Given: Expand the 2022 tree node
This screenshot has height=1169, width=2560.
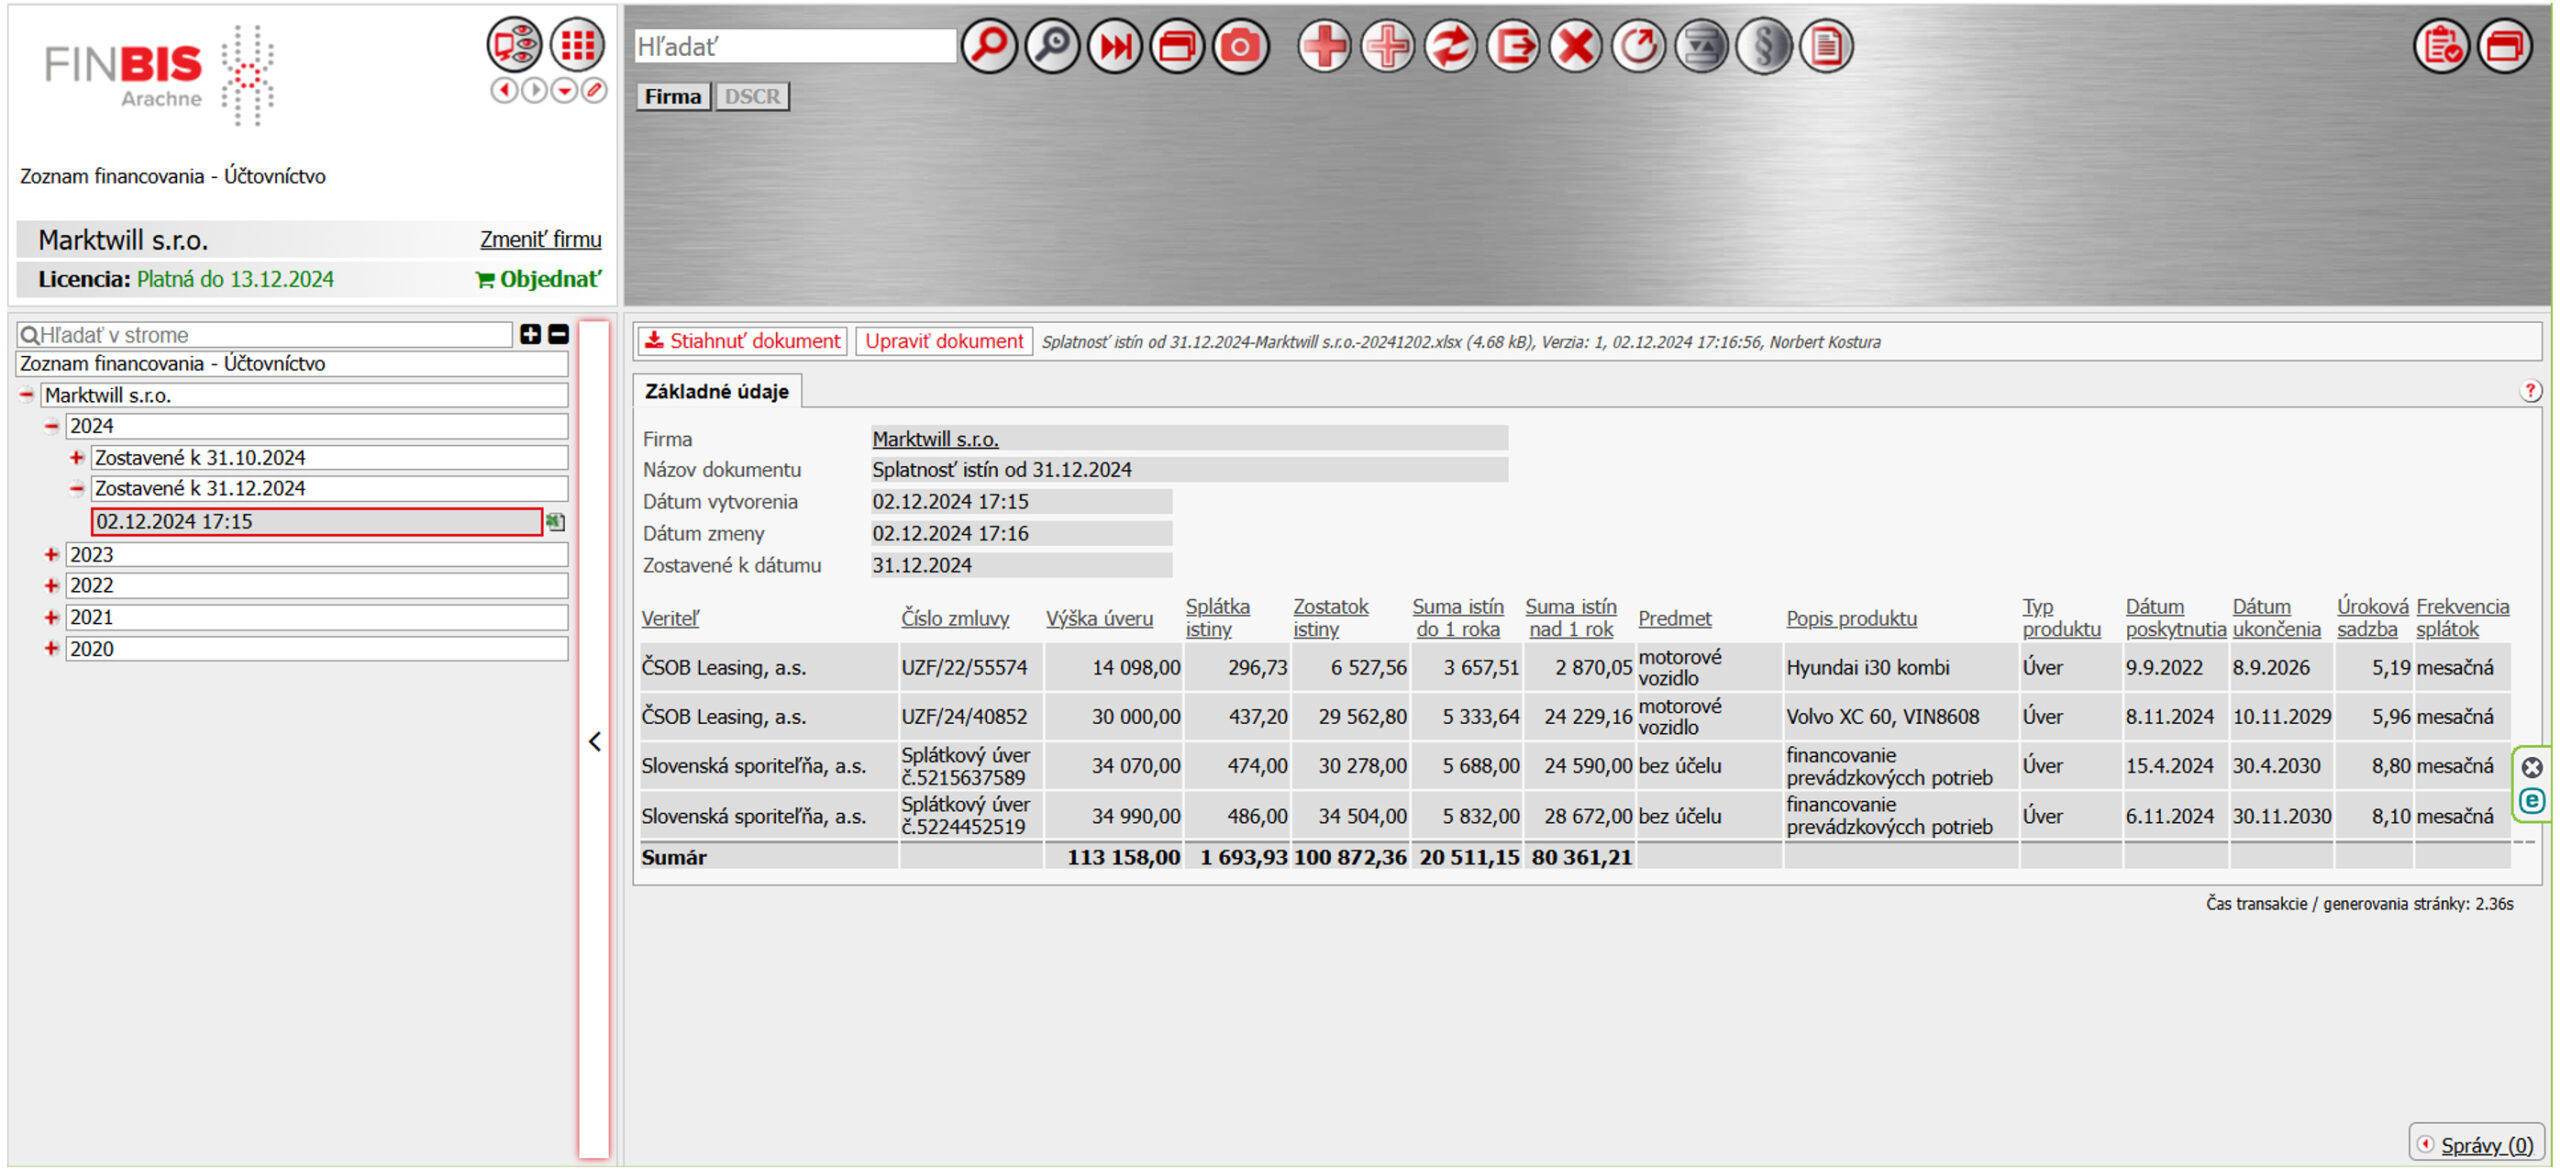Looking at the screenshot, I should 52,586.
